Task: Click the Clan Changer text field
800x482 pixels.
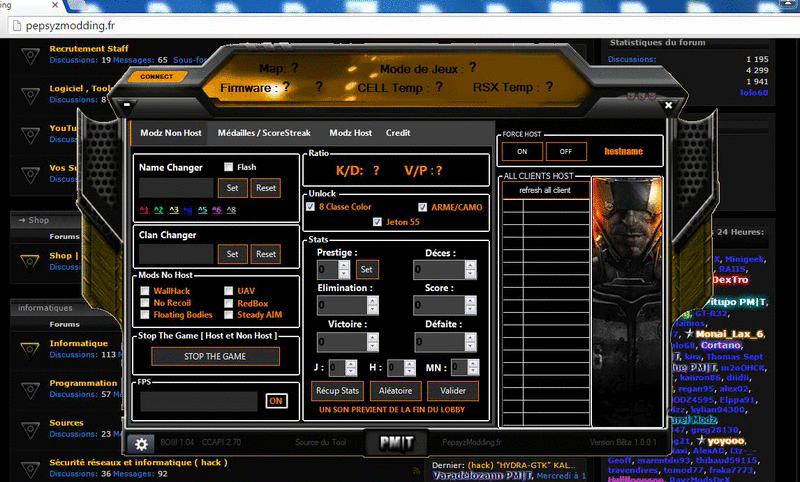Action: (x=176, y=254)
